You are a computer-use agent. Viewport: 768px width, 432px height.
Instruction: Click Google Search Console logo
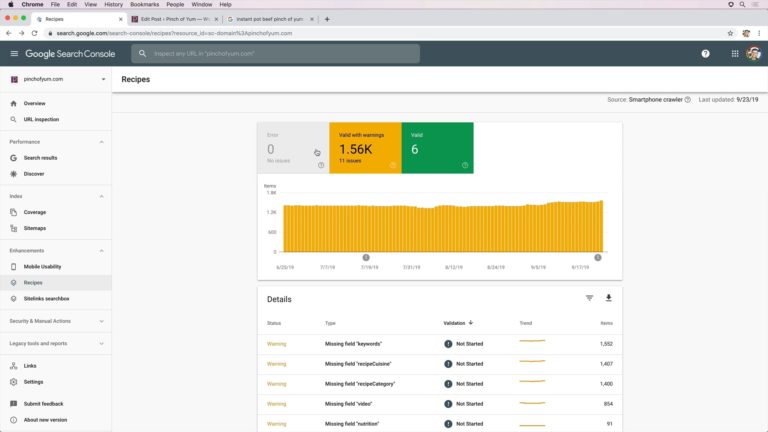point(70,54)
